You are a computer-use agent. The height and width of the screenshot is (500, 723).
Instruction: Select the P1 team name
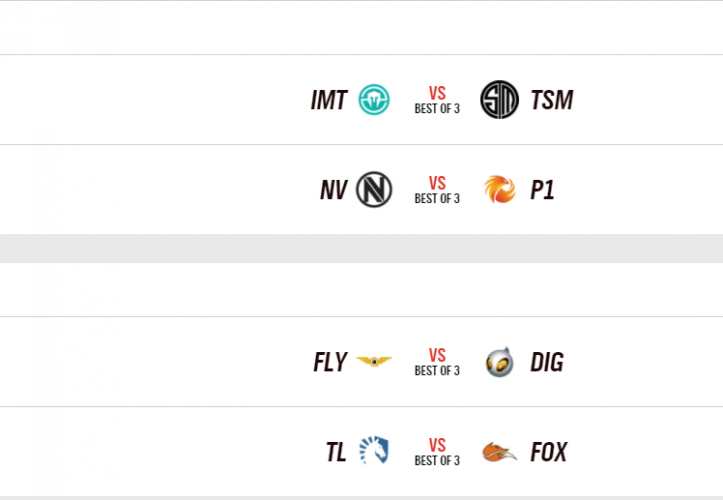[x=542, y=190]
